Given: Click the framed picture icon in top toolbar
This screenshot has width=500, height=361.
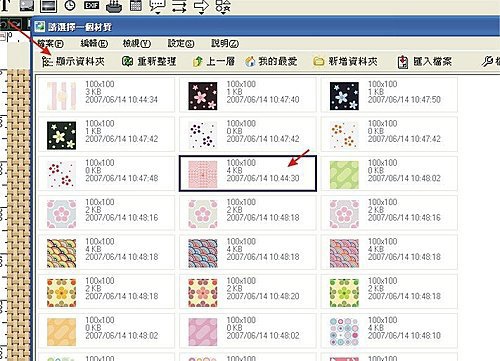Looking at the screenshot, I should 48,6.
